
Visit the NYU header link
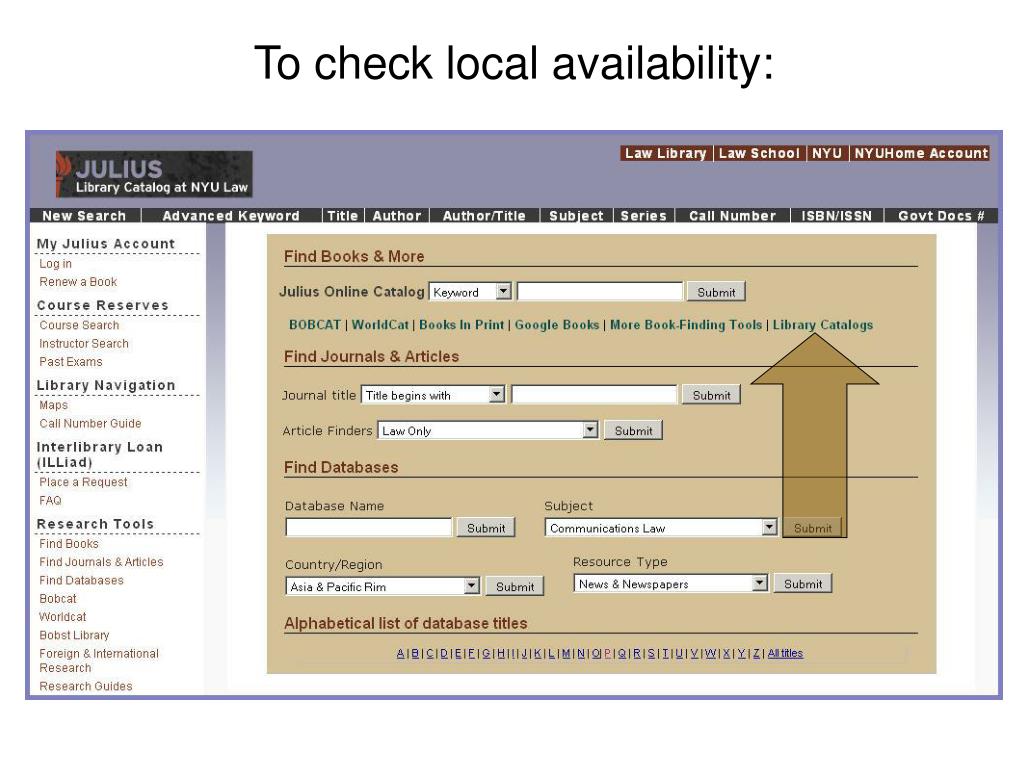click(827, 153)
